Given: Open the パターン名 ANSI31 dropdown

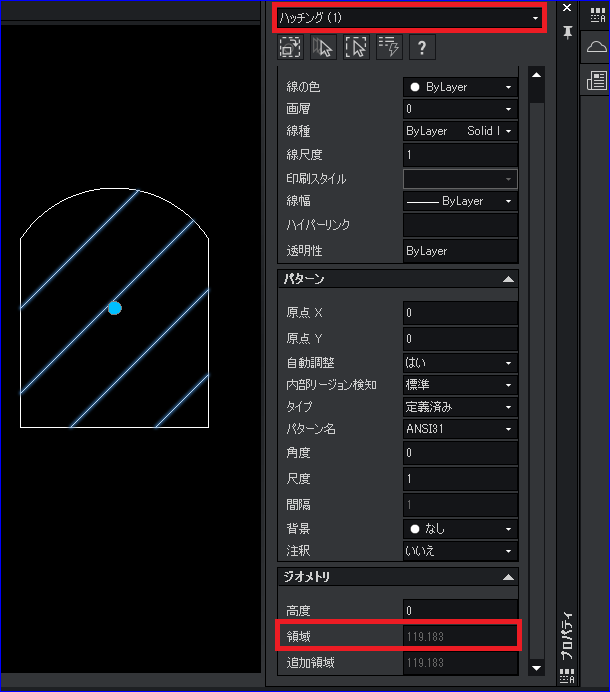Looking at the screenshot, I should [460, 429].
